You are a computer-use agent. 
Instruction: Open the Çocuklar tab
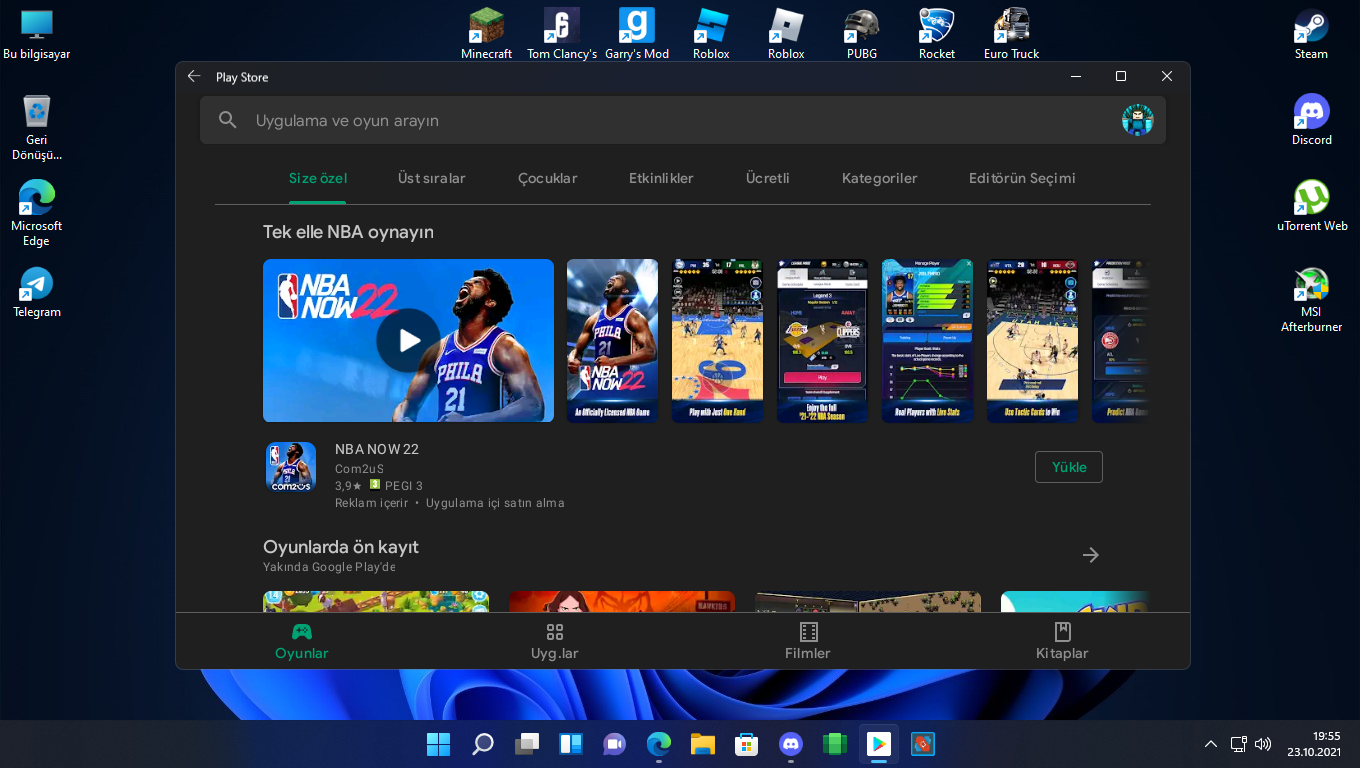pyautogui.click(x=548, y=178)
